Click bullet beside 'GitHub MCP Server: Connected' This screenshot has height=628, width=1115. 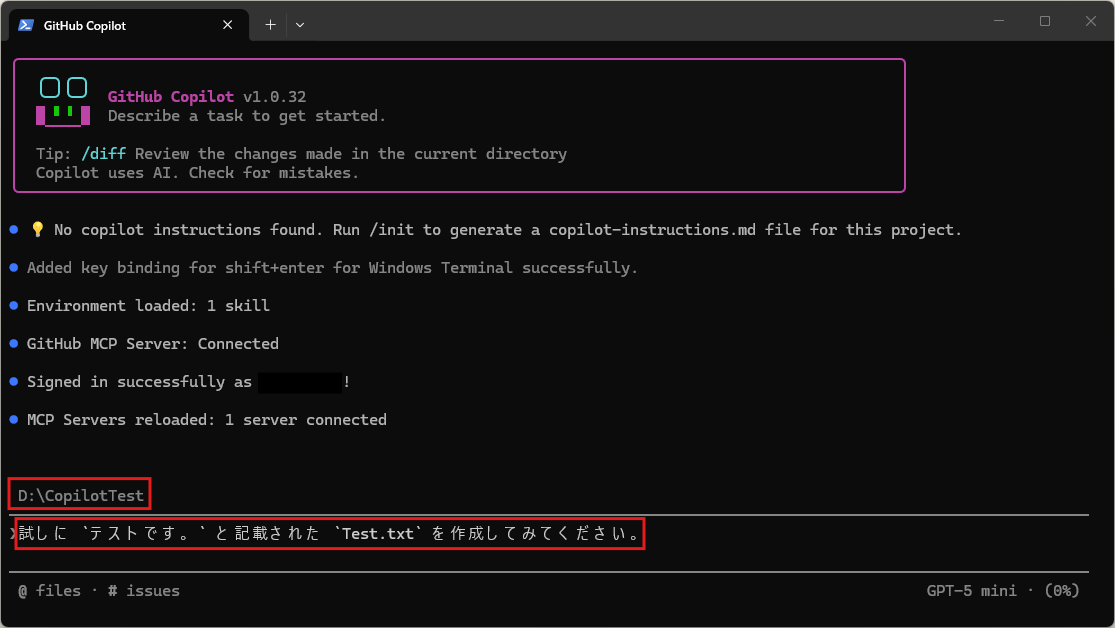coord(14,344)
